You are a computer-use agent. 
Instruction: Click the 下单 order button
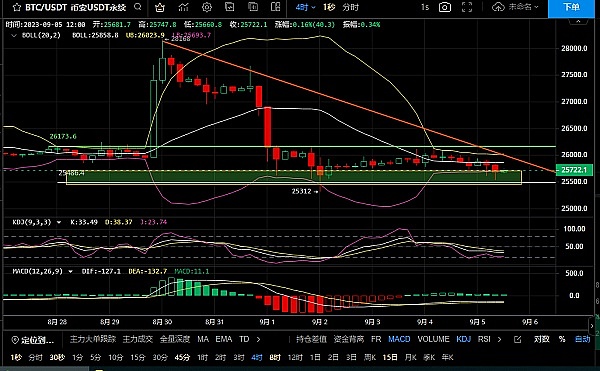[571, 8]
